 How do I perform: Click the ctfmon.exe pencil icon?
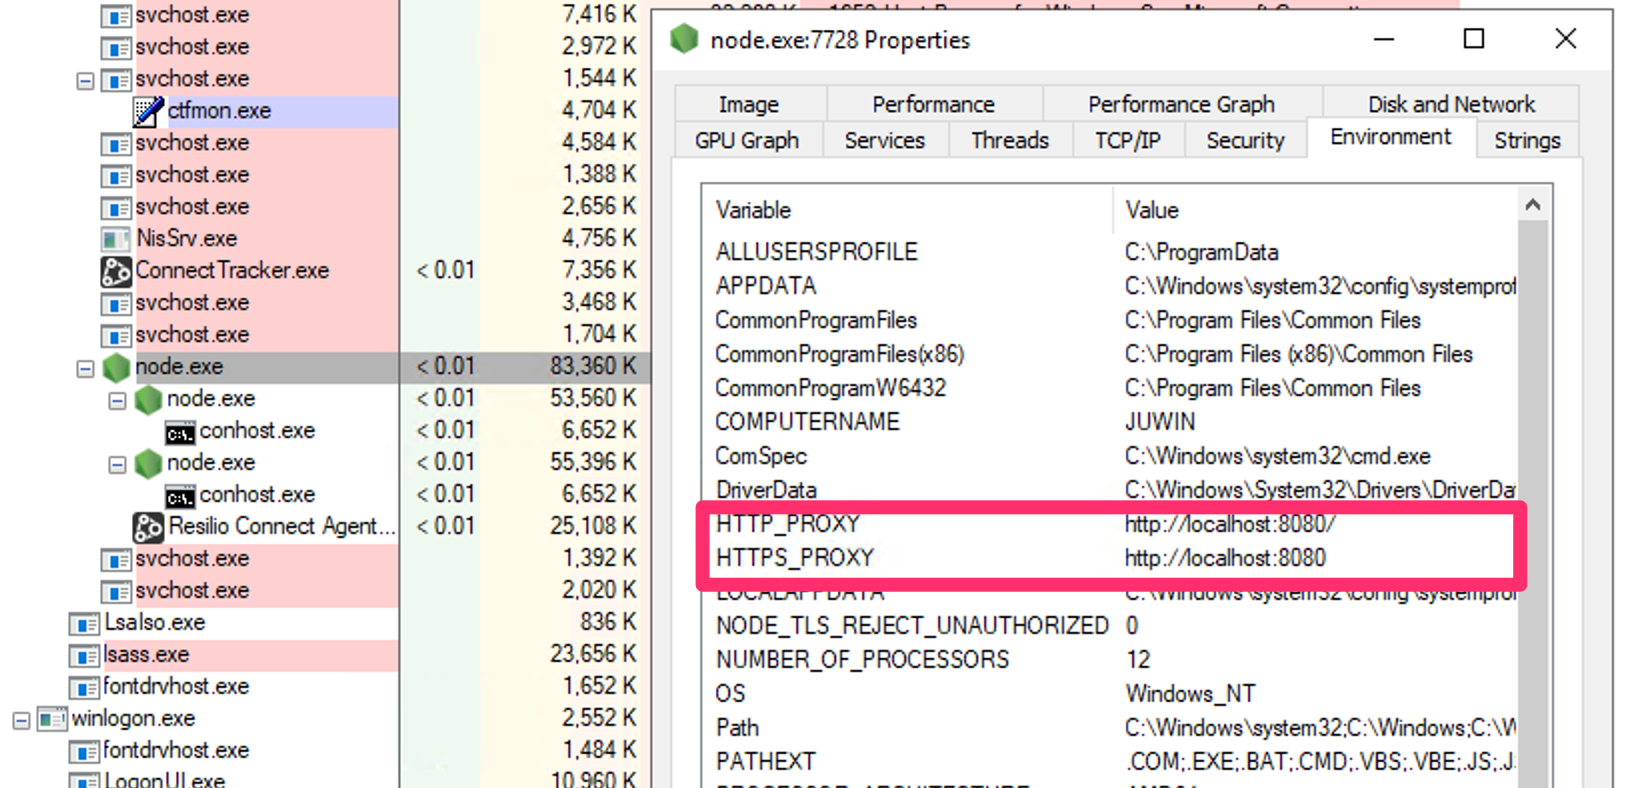click(148, 111)
